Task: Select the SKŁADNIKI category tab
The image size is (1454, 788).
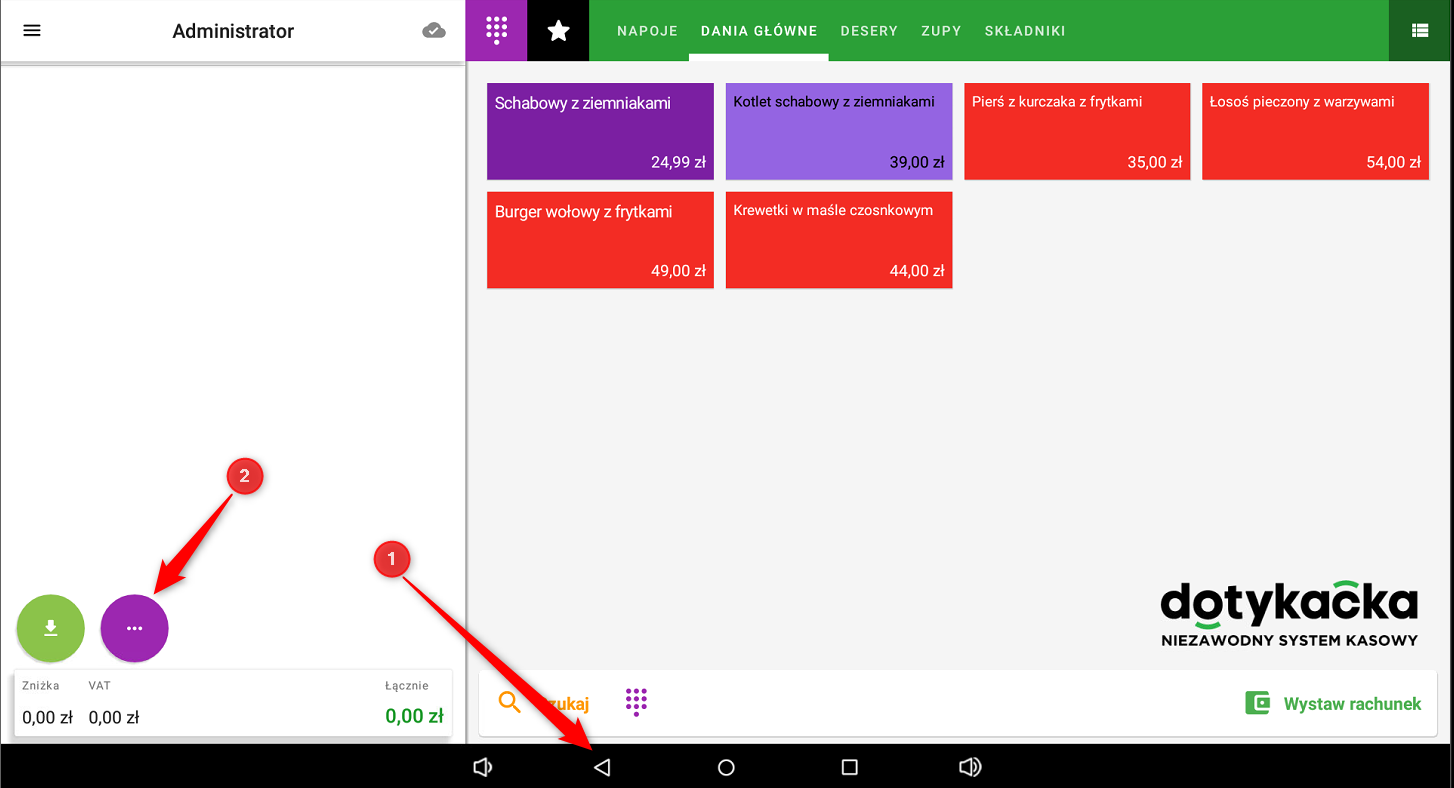Action: coord(1024,31)
